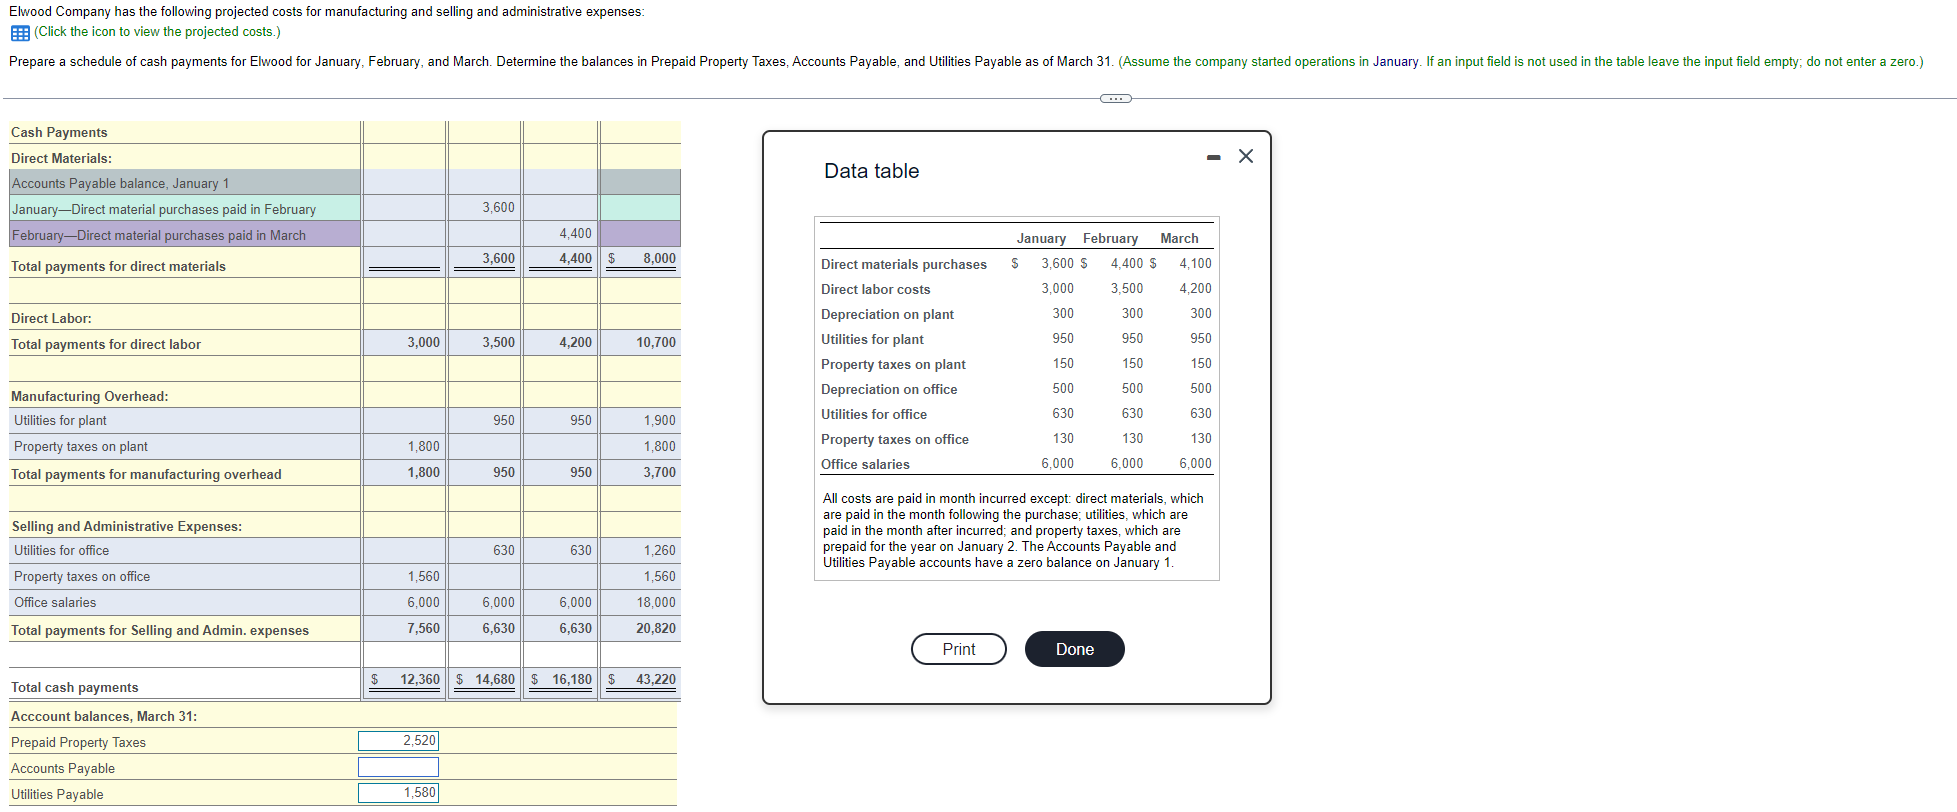Viewport: 1957px width, 812px height.
Task: Click the 1,560 January property taxes on office cell
Action: point(405,577)
